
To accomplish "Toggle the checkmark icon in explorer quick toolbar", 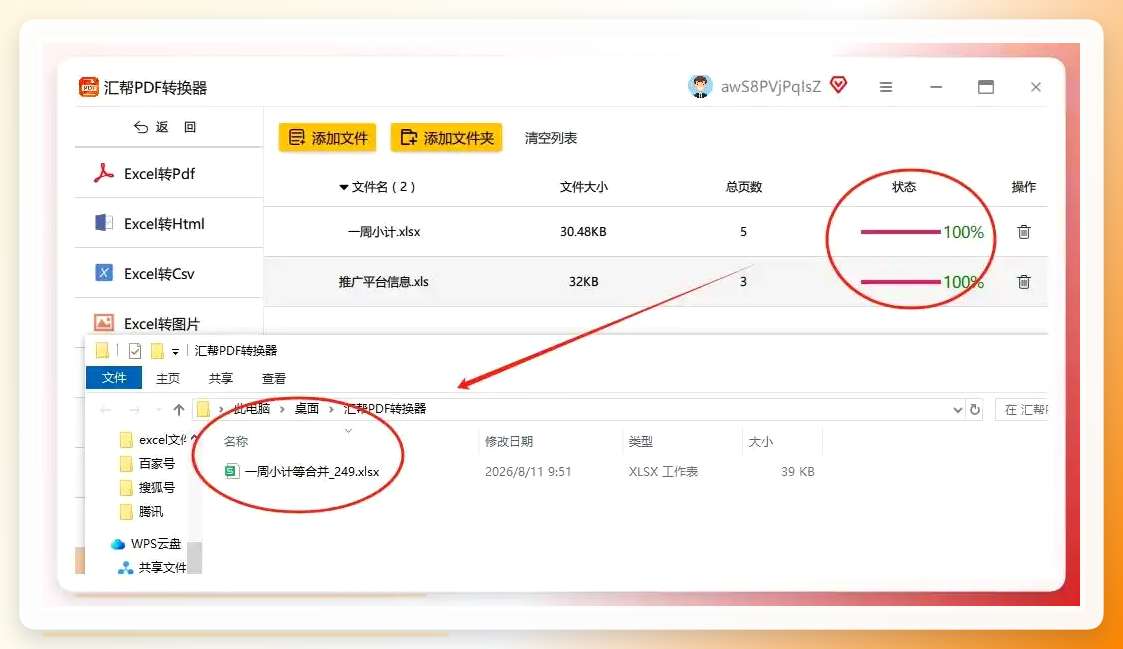I will click(135, 350).
